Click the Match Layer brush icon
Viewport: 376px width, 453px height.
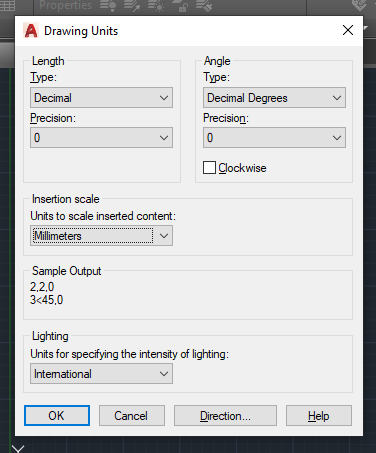(x=204, y=6)
